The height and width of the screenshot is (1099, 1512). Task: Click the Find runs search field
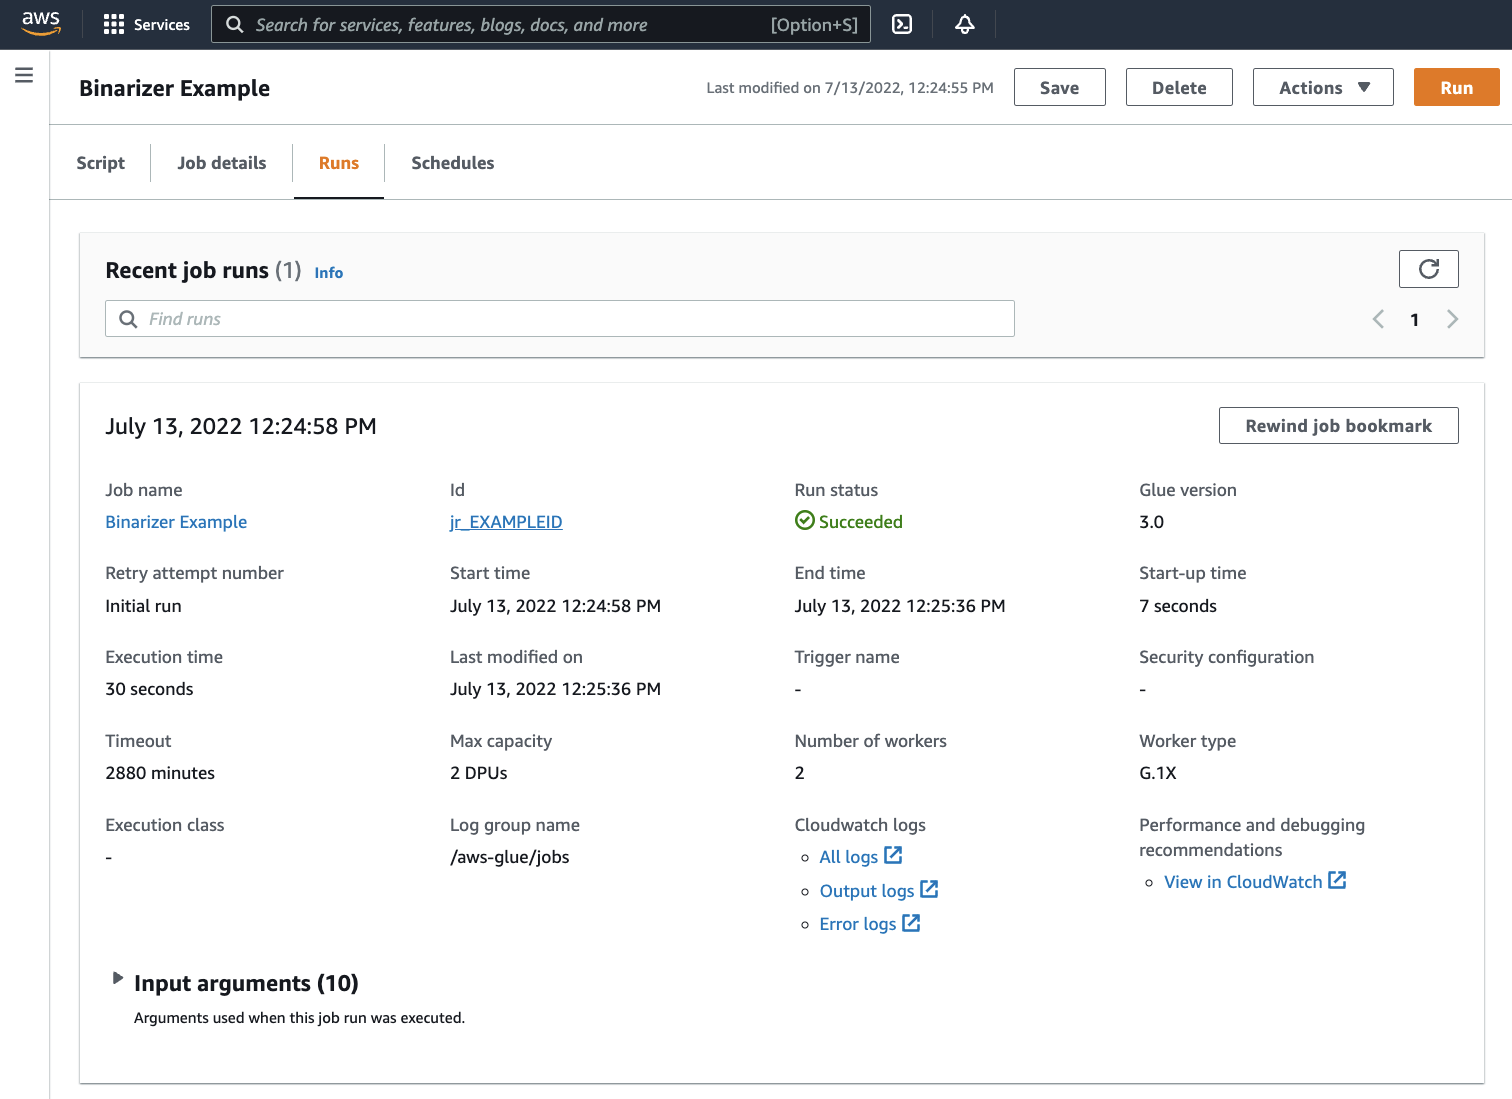click(560, 319)
